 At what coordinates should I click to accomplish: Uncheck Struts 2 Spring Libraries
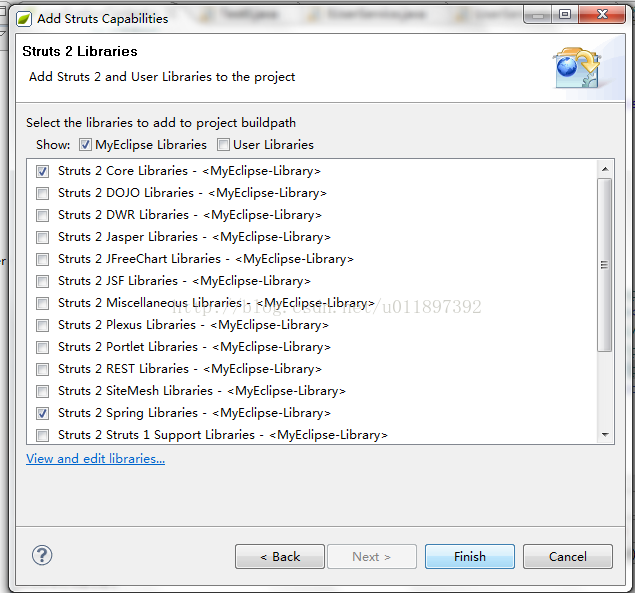click(43, 413)
